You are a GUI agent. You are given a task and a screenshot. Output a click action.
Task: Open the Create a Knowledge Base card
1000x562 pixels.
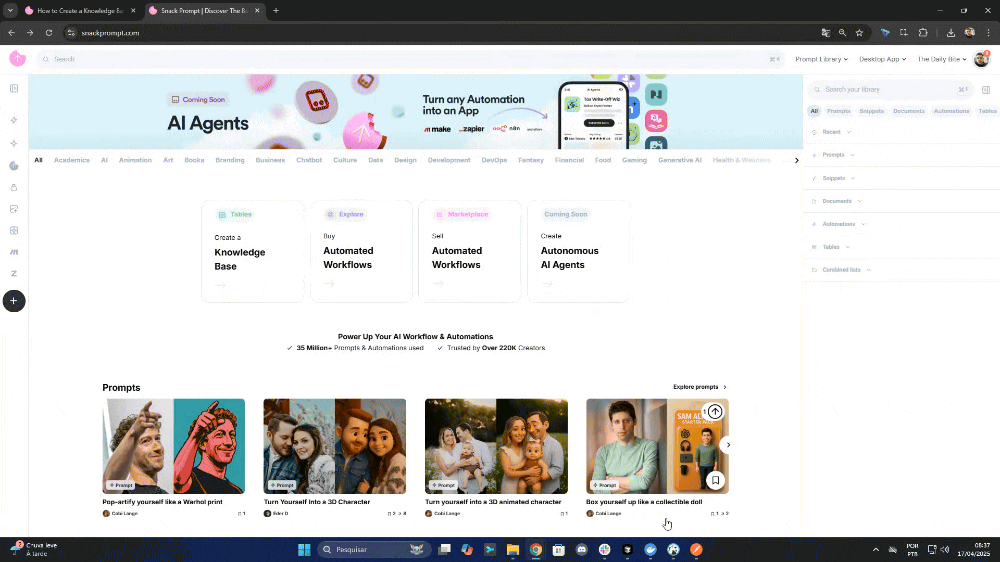point(253,251)
